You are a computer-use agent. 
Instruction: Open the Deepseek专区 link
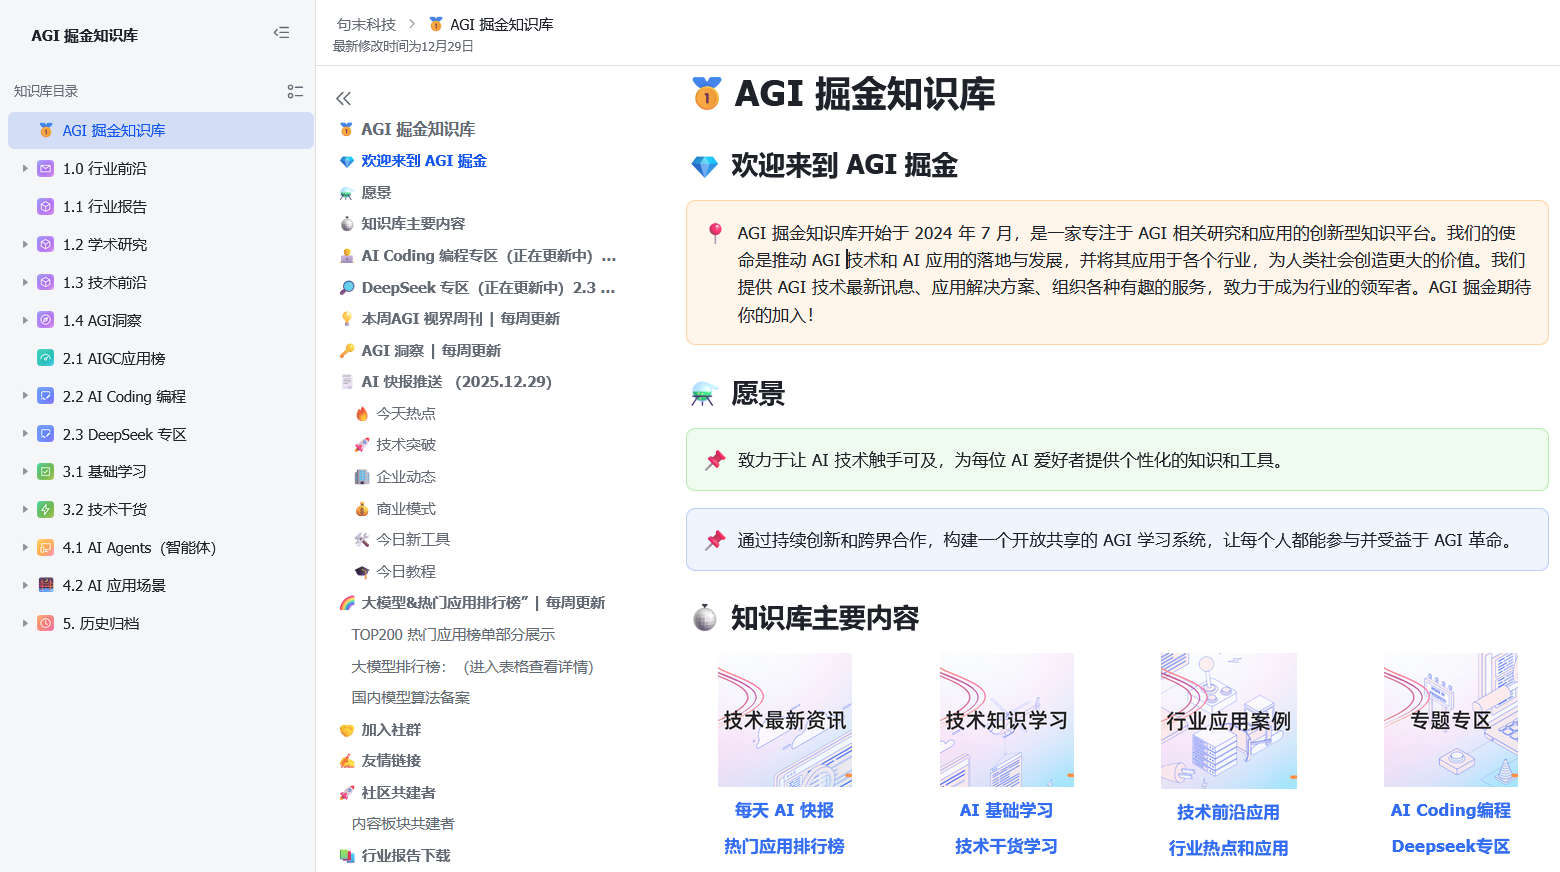[1450, 847]
